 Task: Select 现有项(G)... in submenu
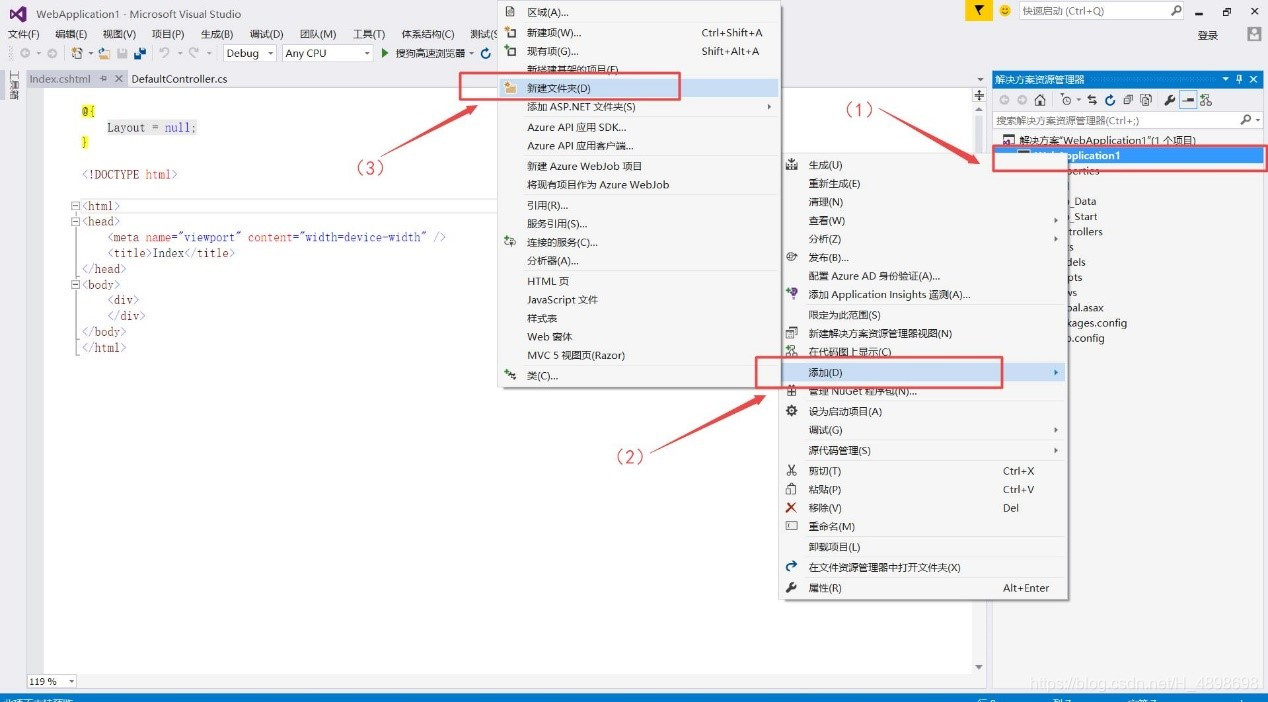638,51
